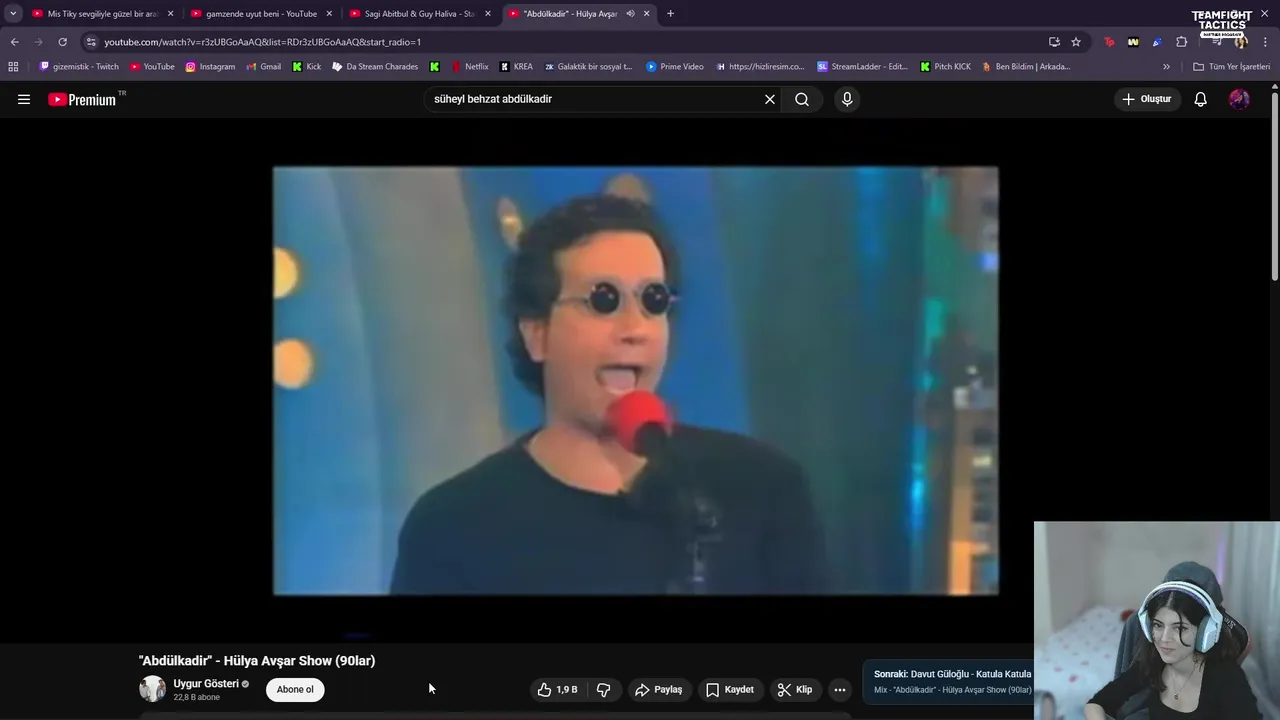Open the Instagram bookmark
The height and width of the screenshot is (720, 1280).
pyautogui.click(x=210, y=67)
